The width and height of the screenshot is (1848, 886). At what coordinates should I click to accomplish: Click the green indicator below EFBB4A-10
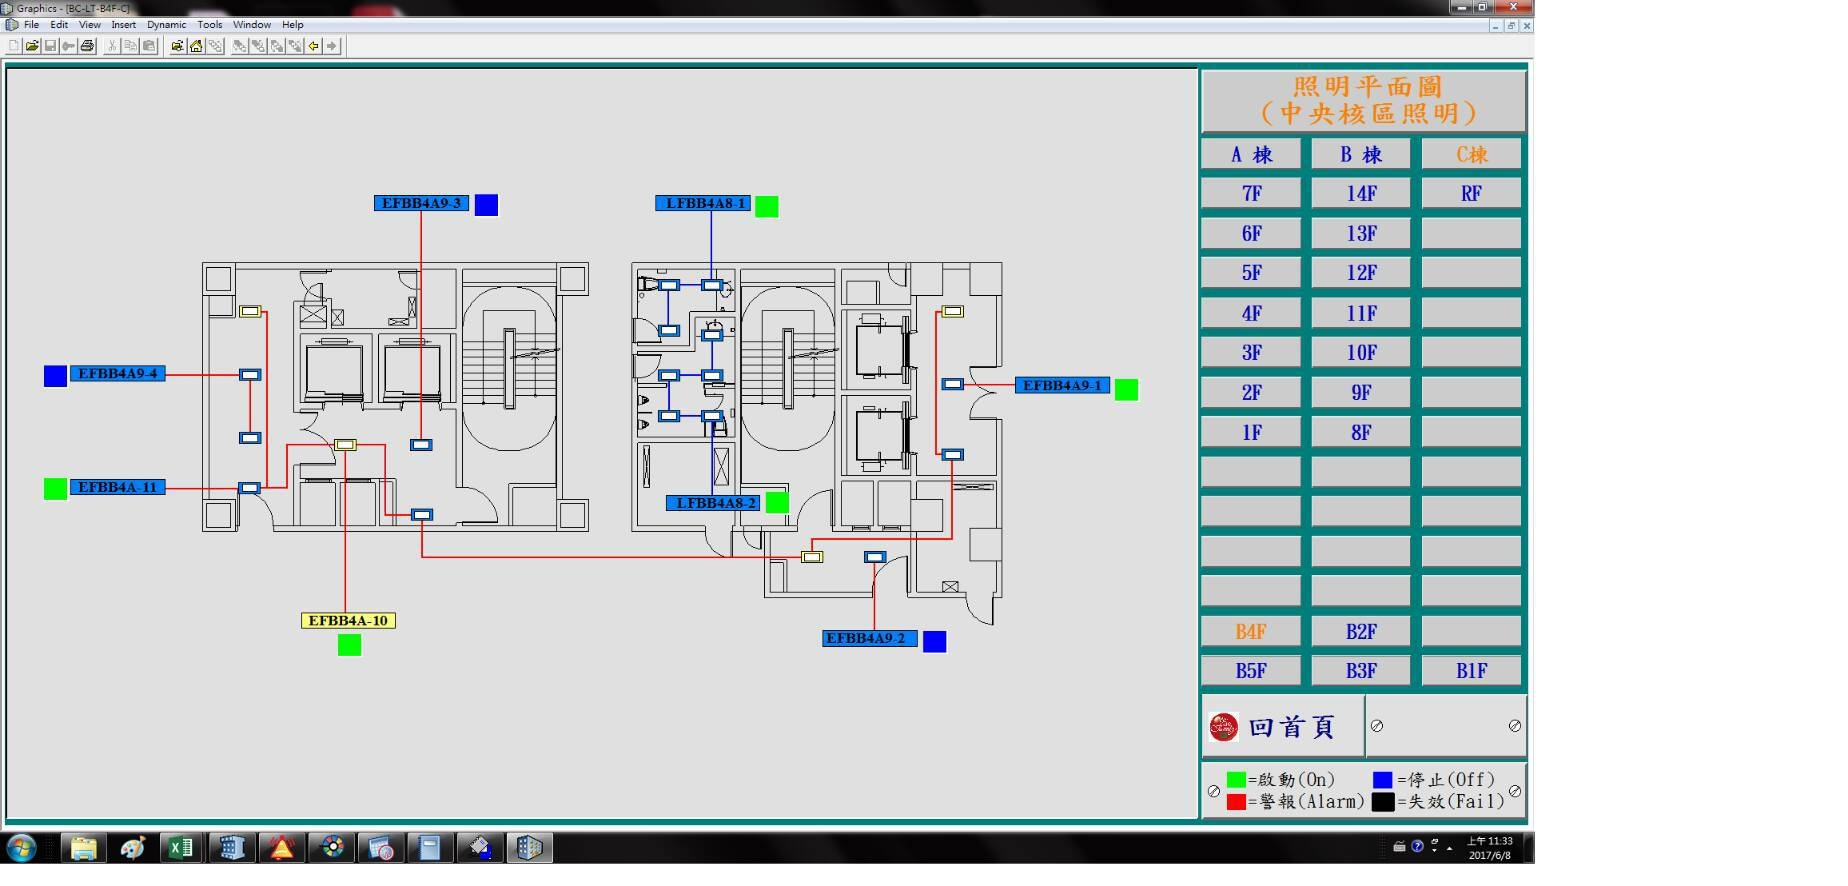pyautogui.click(x=349, y=645)
